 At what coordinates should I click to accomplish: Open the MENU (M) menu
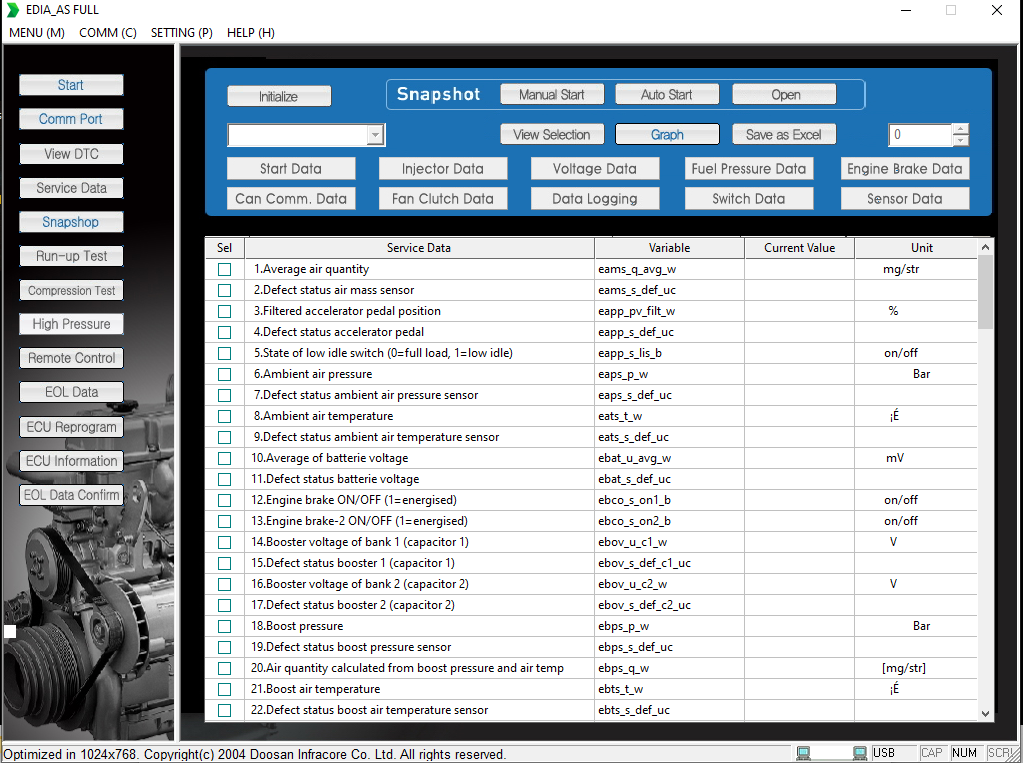(x=37, y=33)
